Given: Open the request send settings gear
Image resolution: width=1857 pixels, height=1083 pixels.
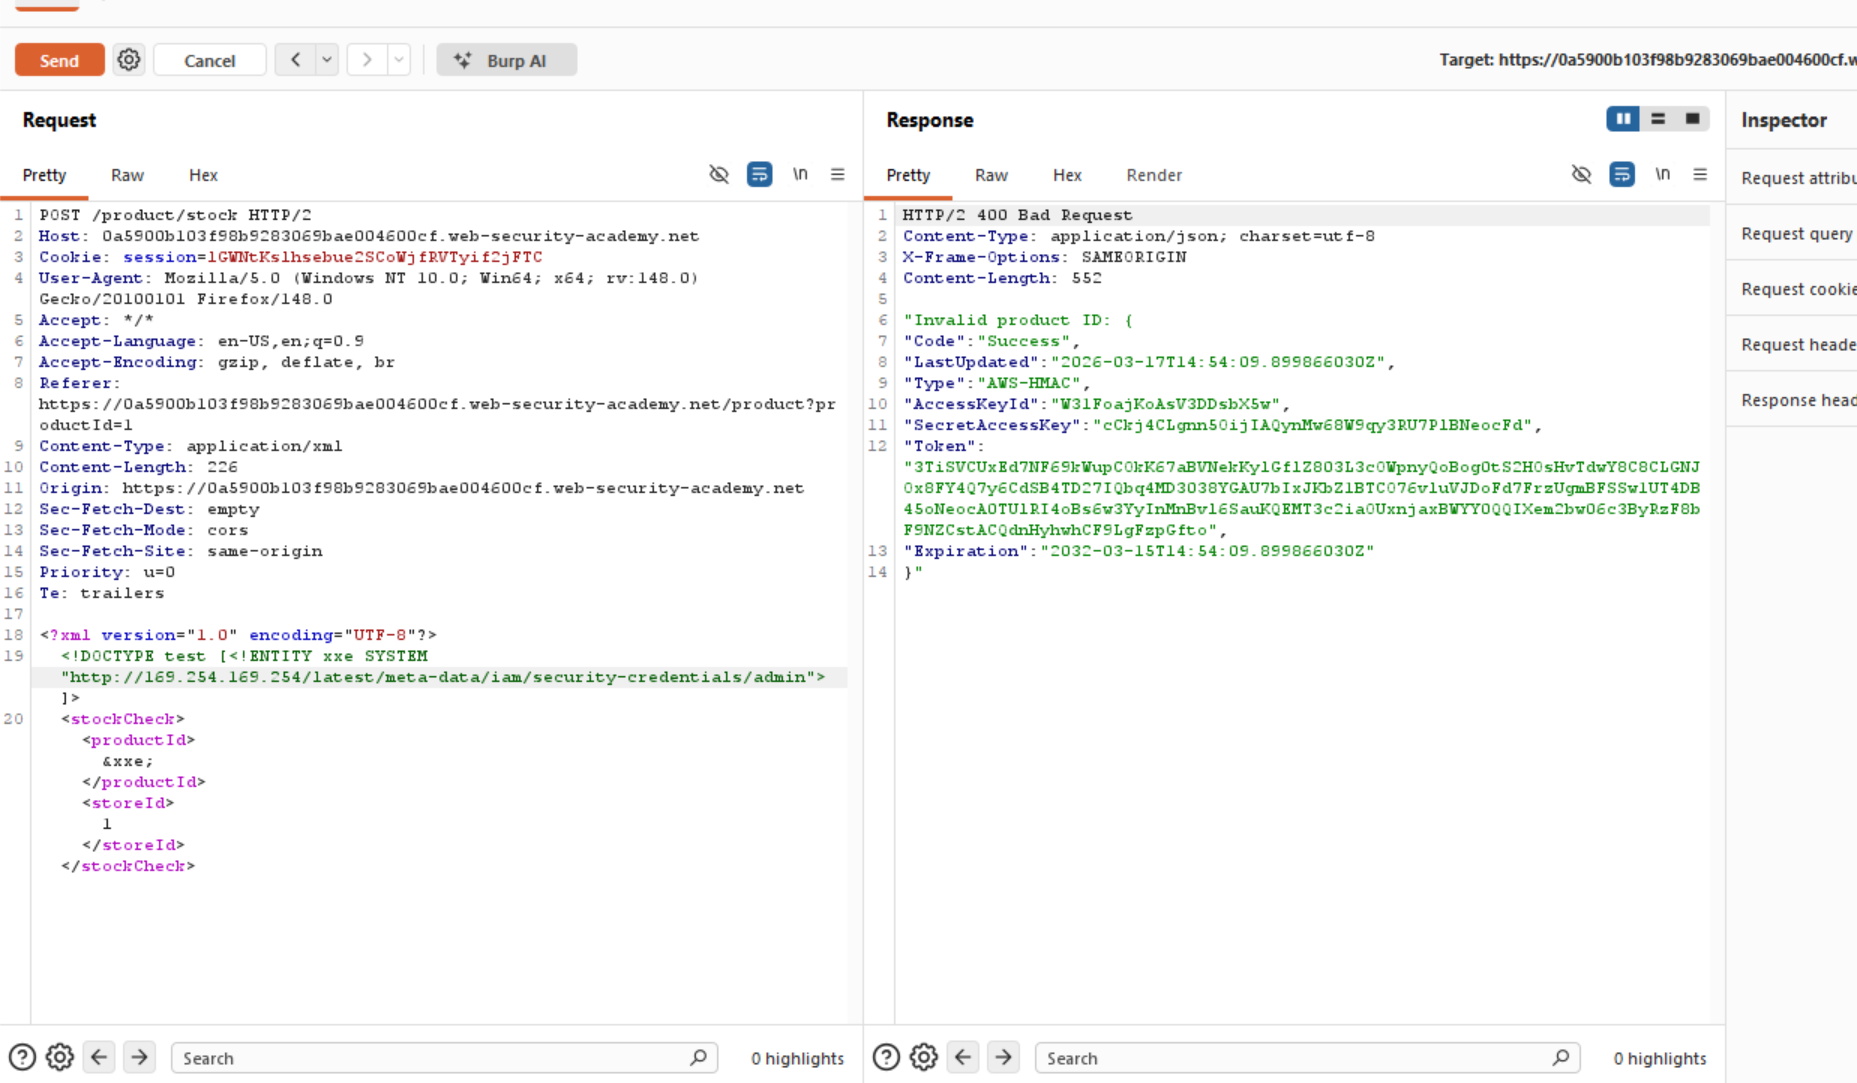Looking at the screenshot, I should point(129,60).
